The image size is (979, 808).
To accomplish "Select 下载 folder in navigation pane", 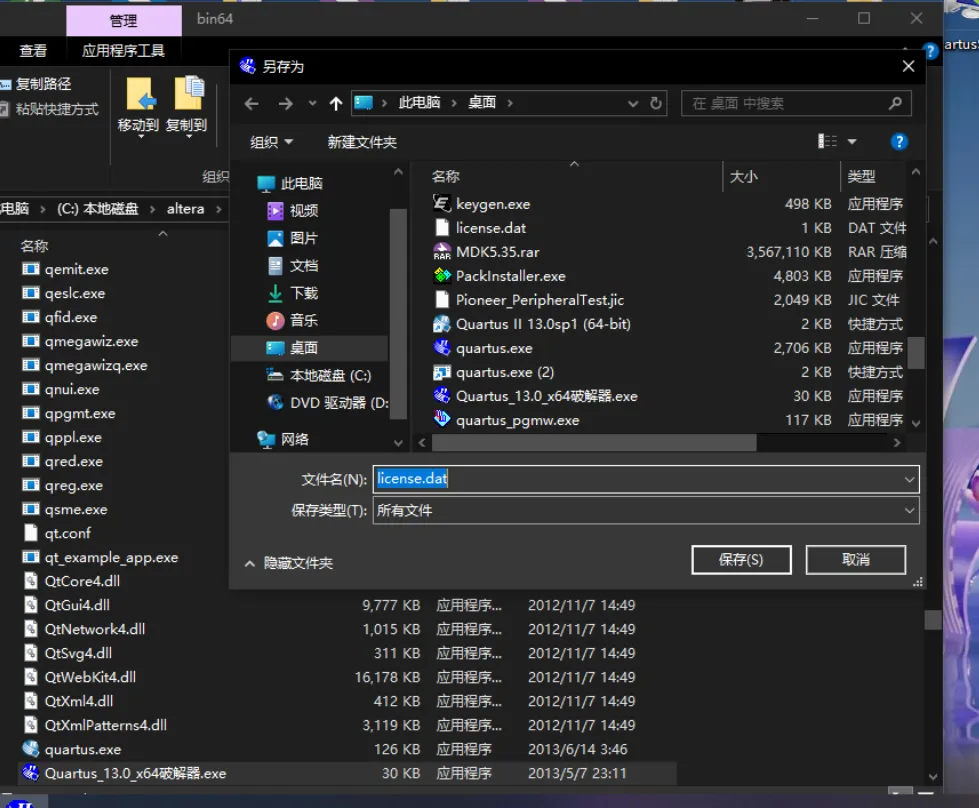I will (293, 293).
